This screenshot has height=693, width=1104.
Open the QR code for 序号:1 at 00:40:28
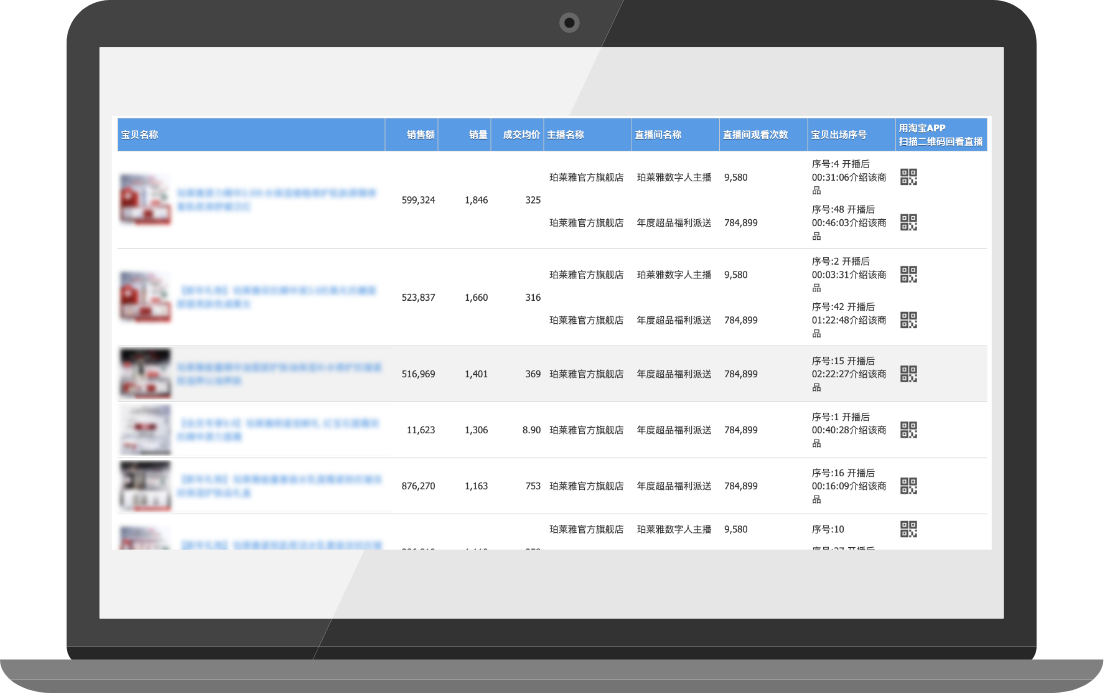[908, 430]
